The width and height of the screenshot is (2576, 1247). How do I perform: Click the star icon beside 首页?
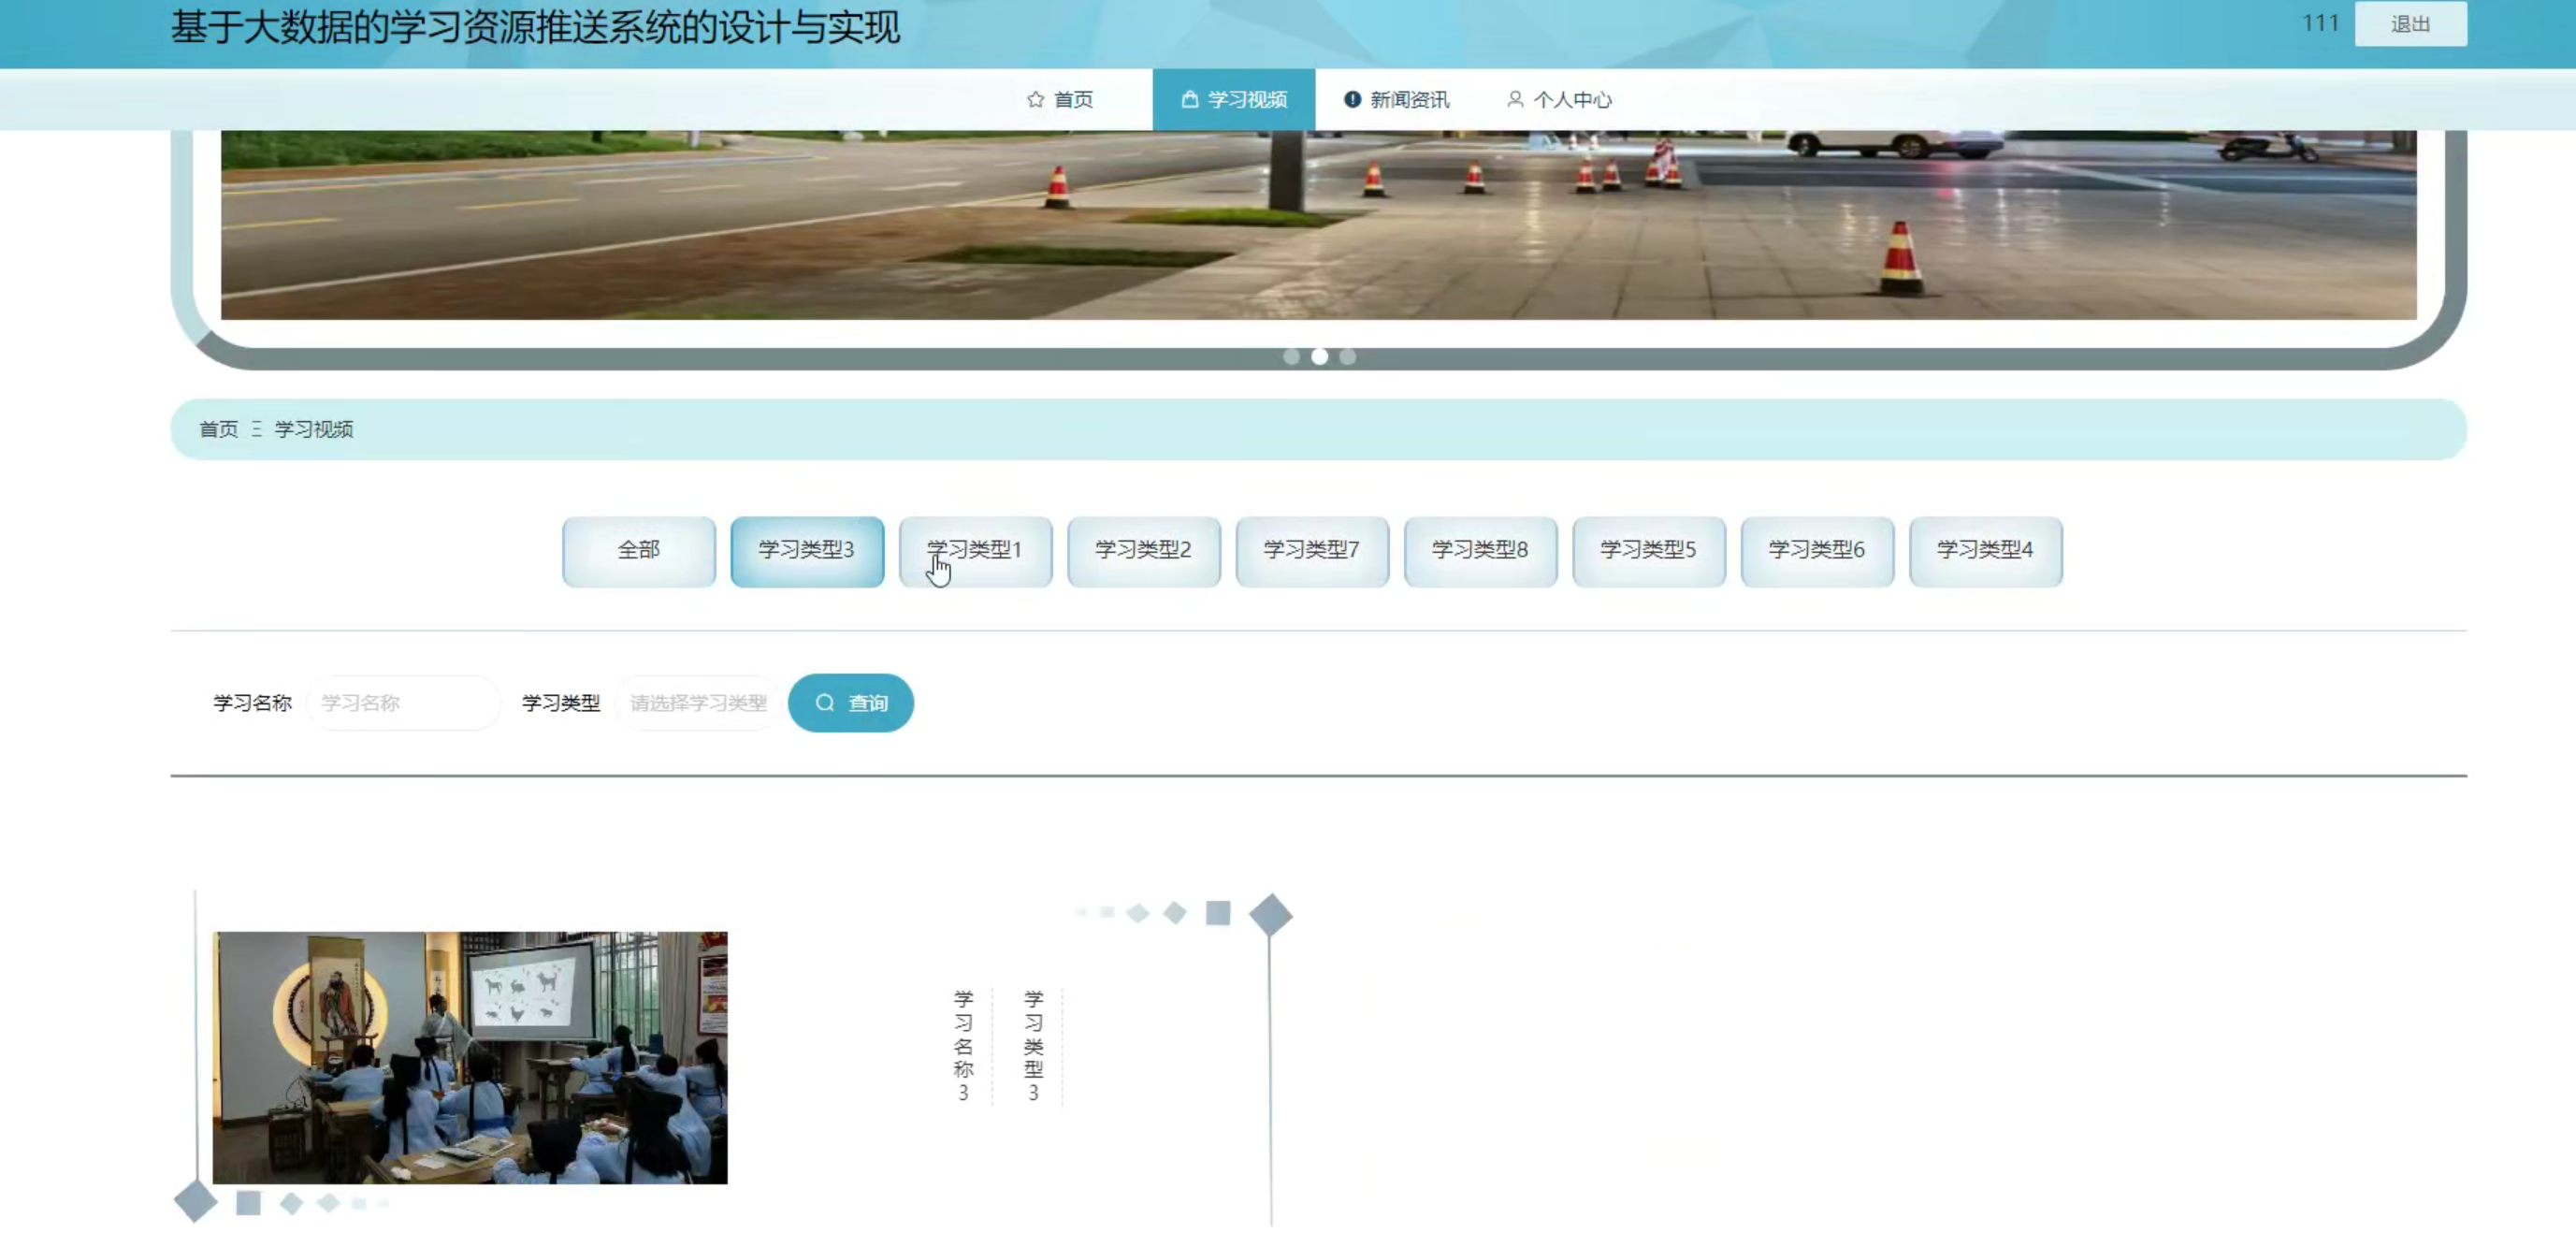coord(1035,99)
